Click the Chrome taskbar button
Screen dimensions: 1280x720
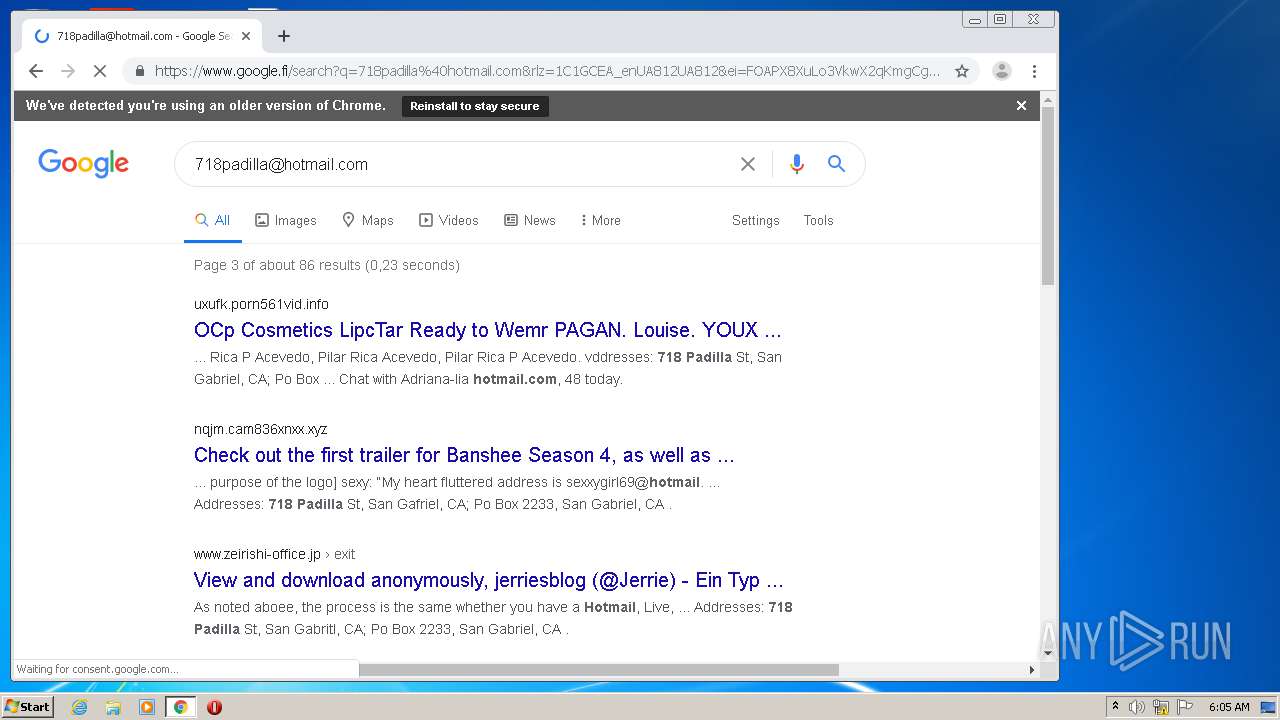(180, 707)
